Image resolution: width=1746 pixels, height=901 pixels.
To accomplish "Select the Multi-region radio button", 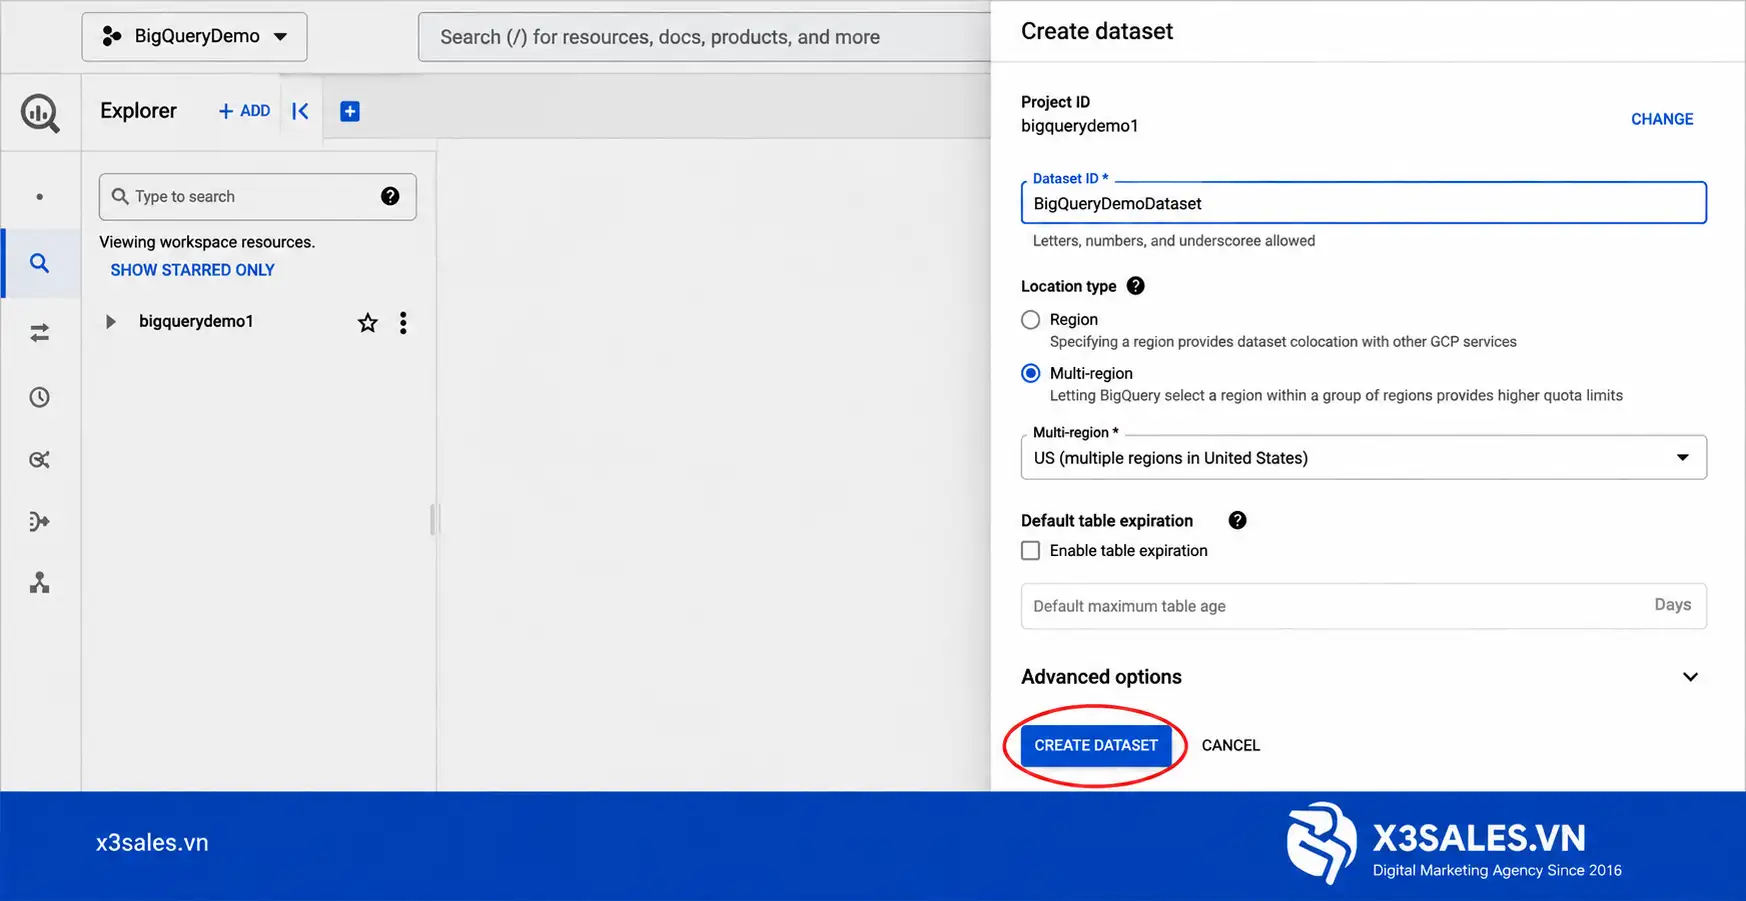I will tap(1030, 373).
